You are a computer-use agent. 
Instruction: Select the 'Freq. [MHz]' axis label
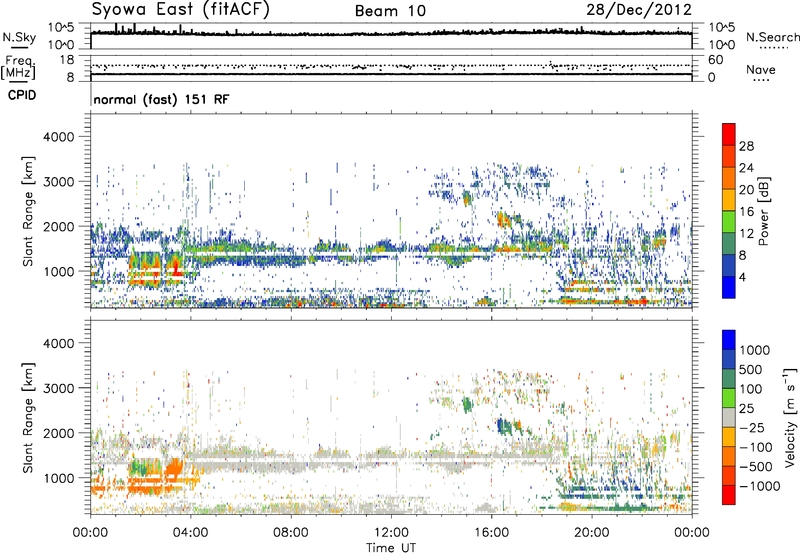pos(19,67)
